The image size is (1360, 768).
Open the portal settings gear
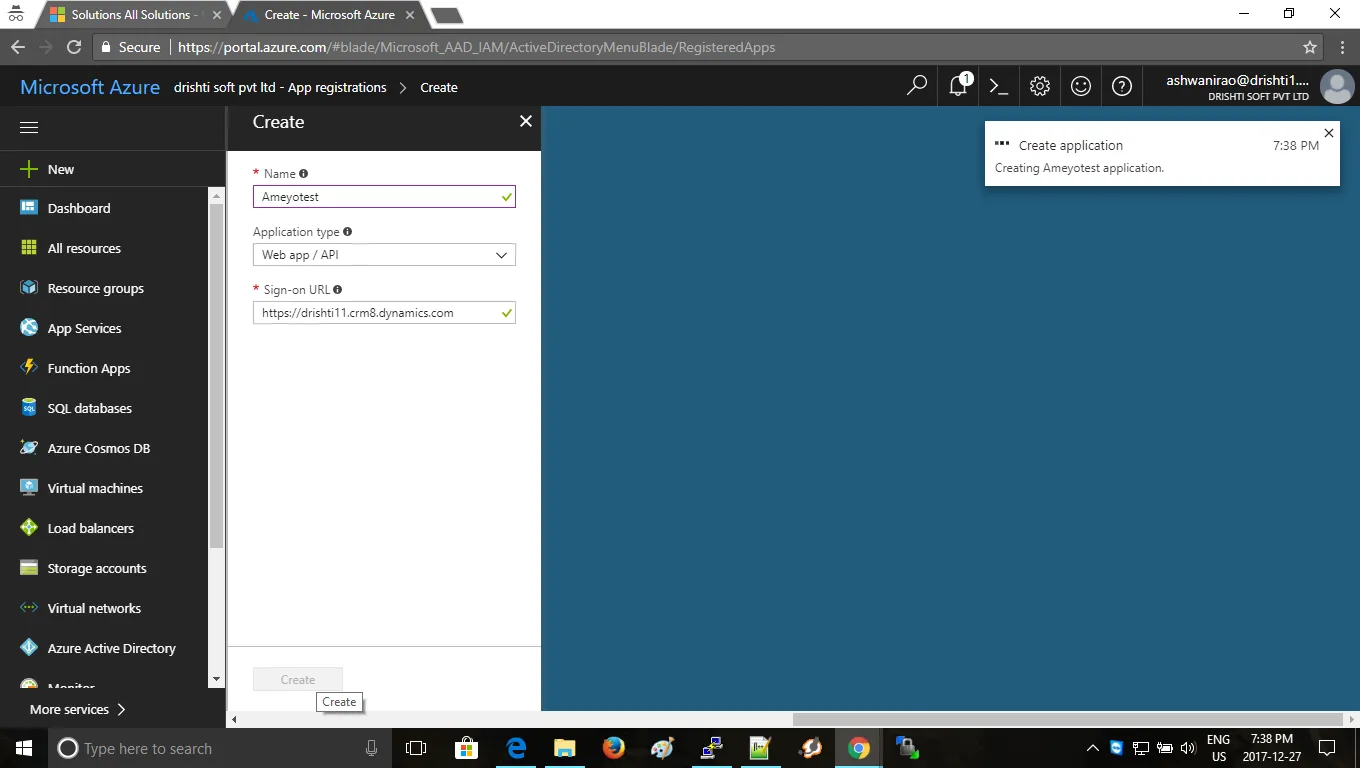pyautogui.click(x=1040, y=86)
